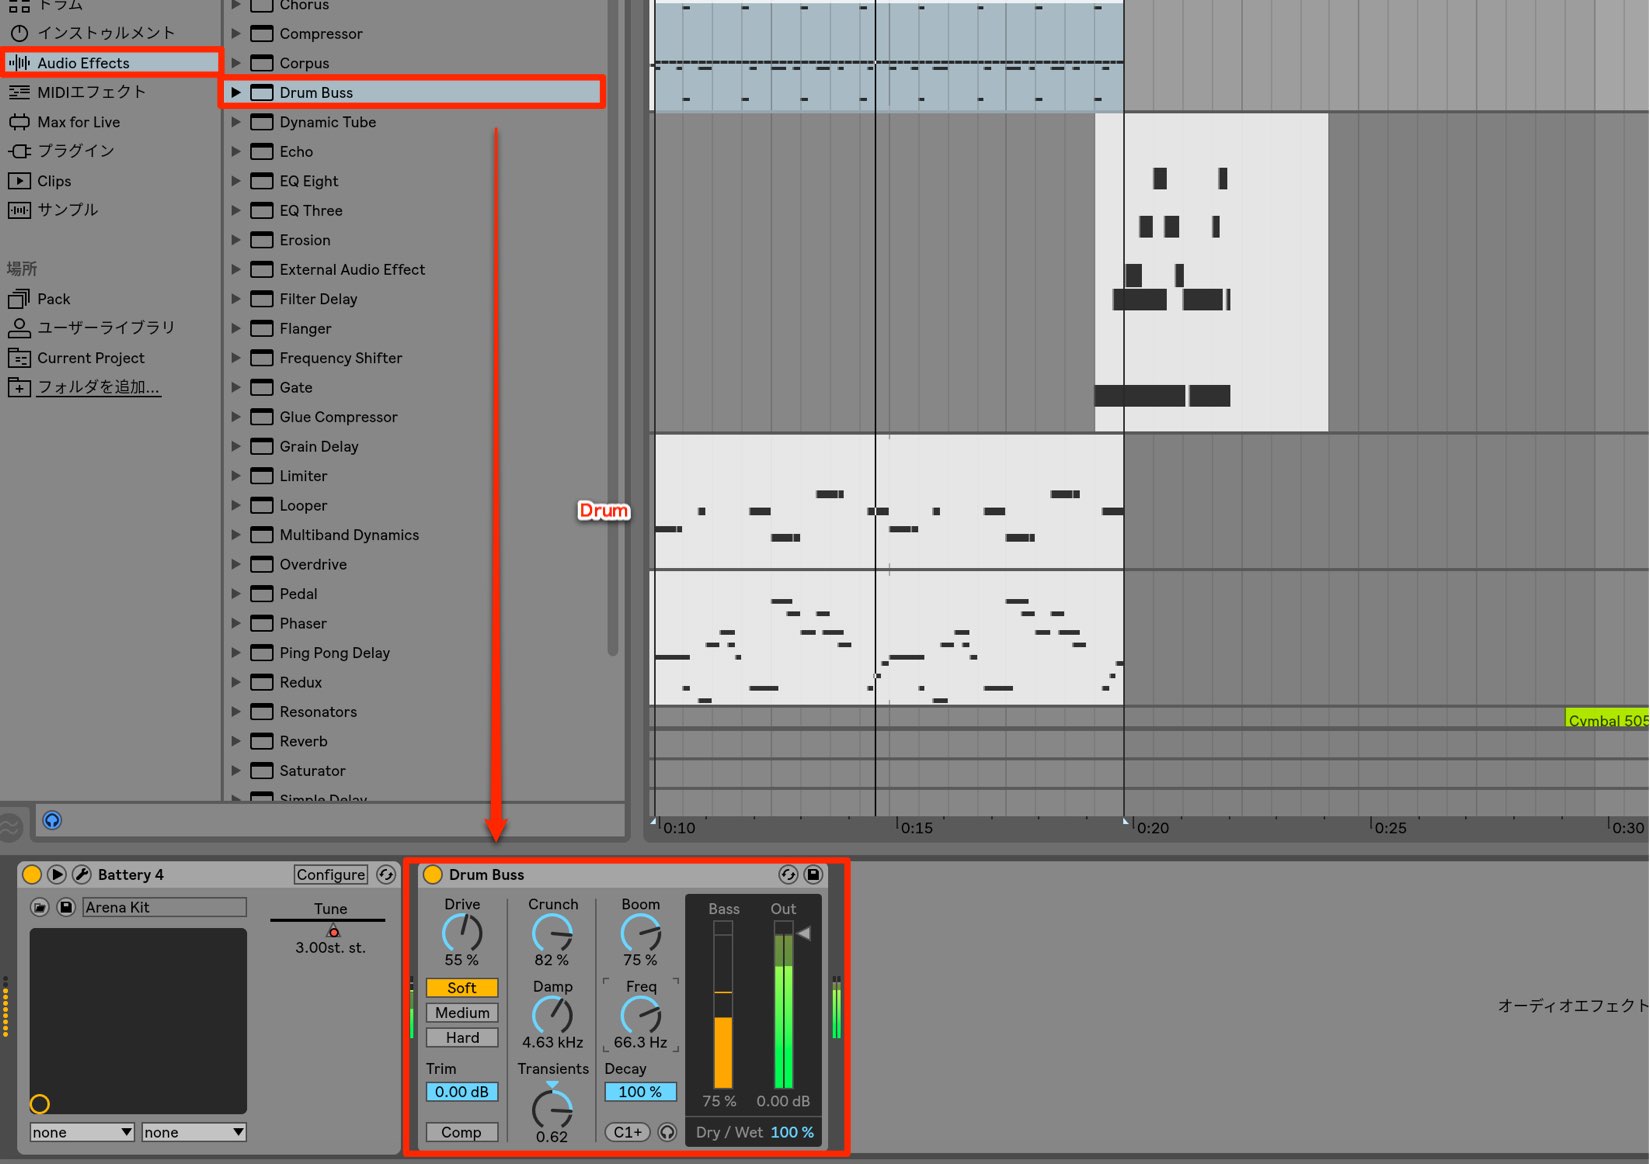Screen dimensions: 1650x1164
Task: Click the C1+ tuning button
Action: pos(628,1132)
